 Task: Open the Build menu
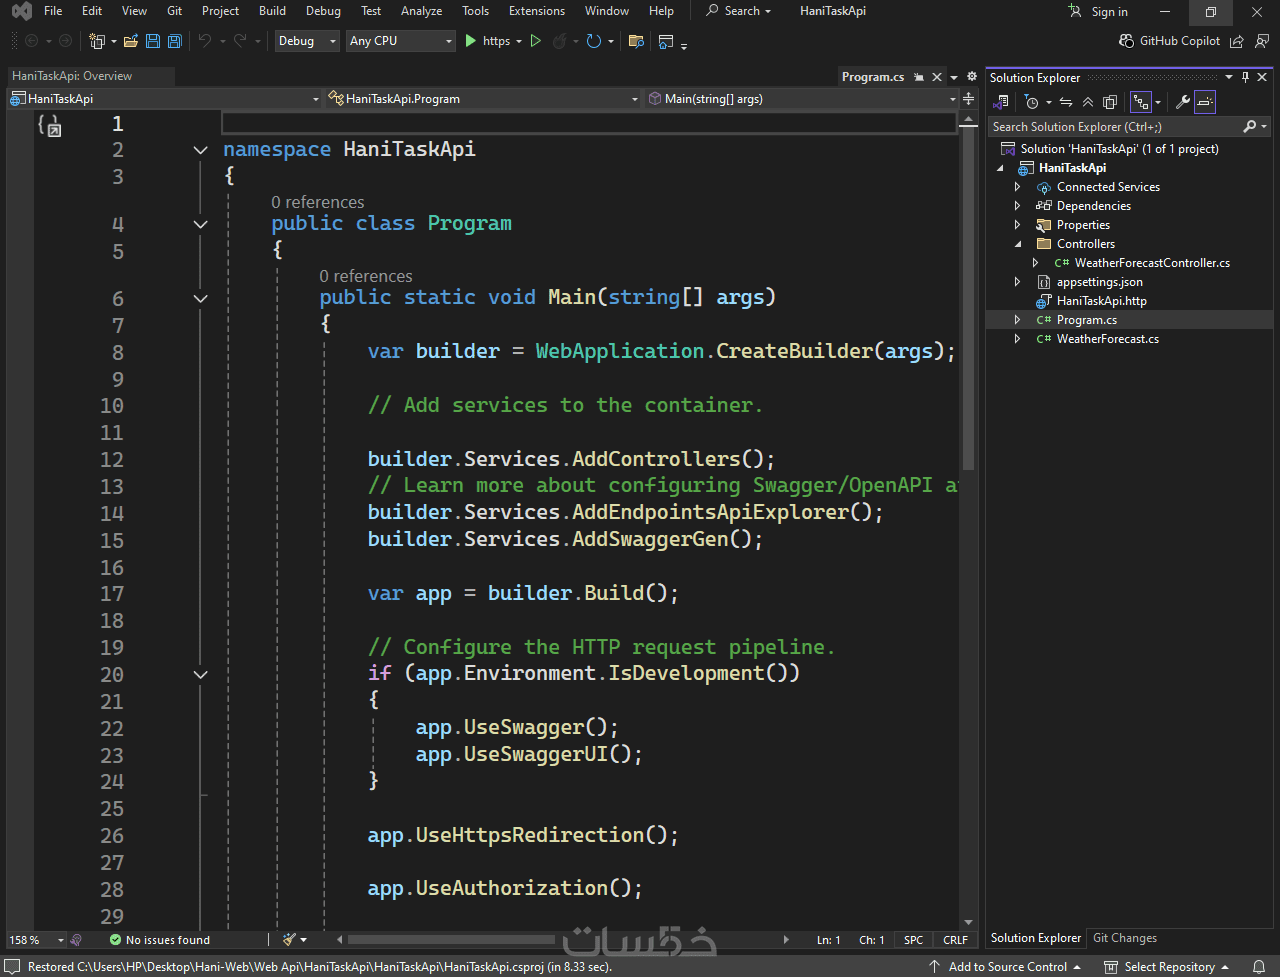[272, 11]
